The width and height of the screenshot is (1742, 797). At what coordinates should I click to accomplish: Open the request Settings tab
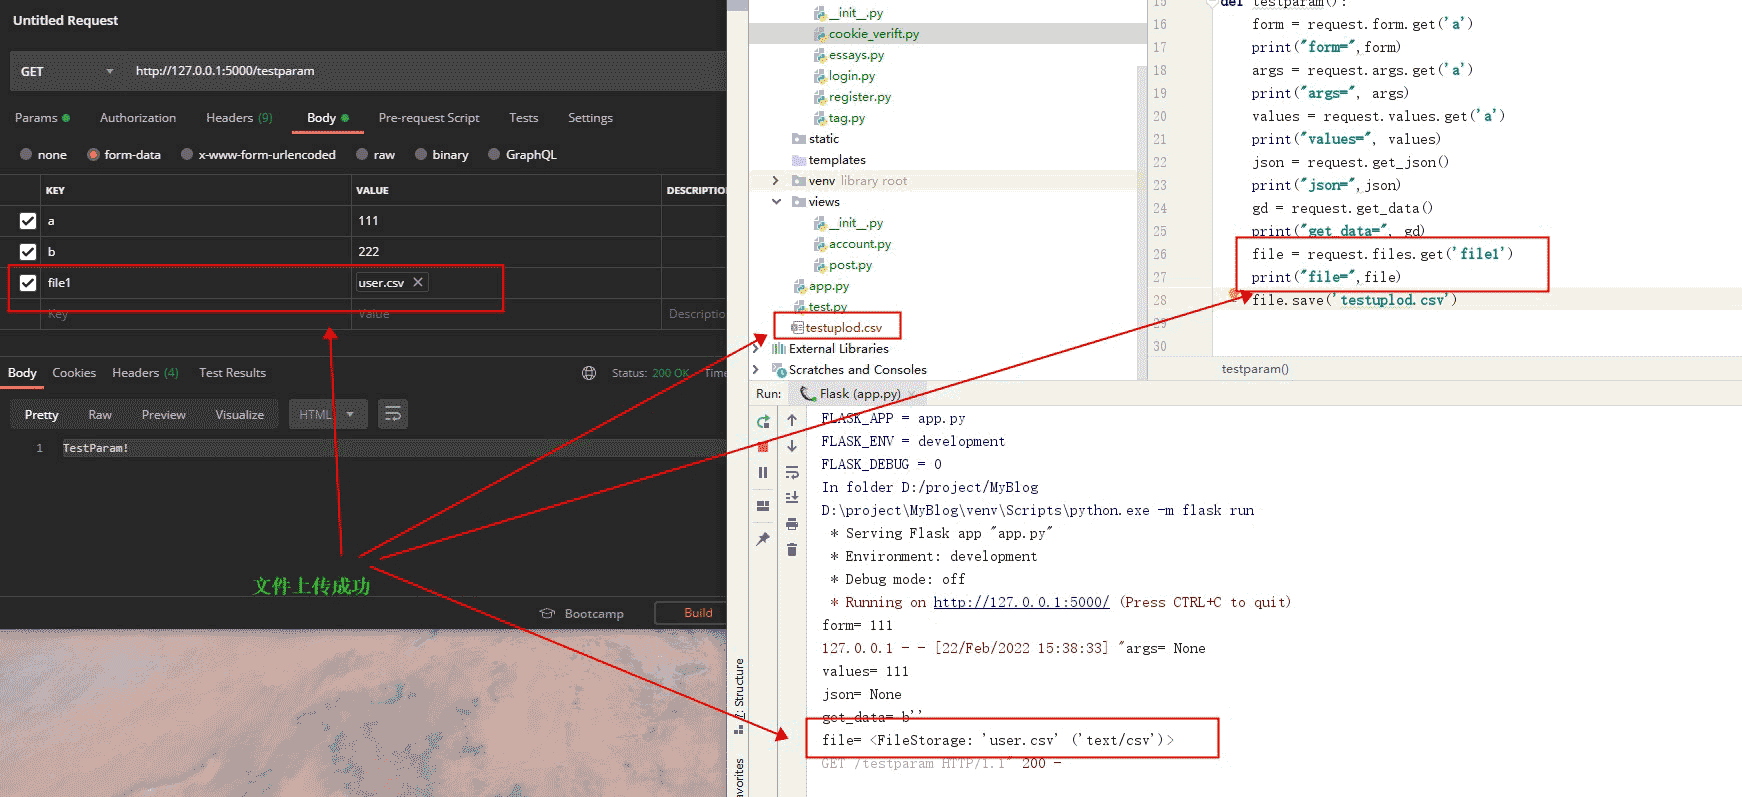click(590, 118)
